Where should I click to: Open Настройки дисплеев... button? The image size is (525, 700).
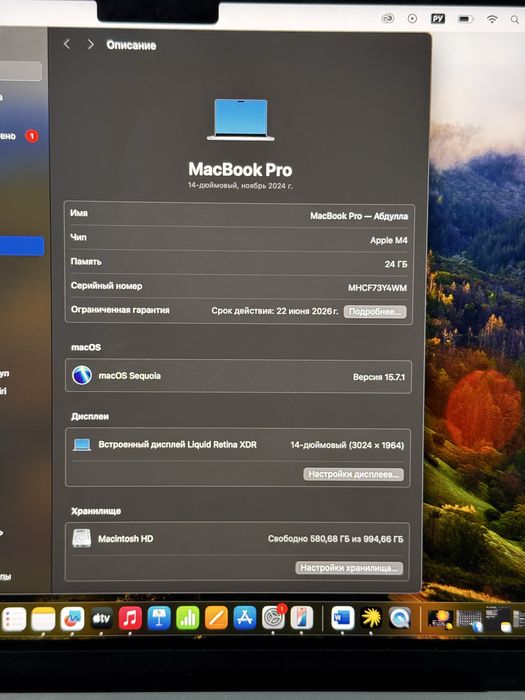(353, 474)
